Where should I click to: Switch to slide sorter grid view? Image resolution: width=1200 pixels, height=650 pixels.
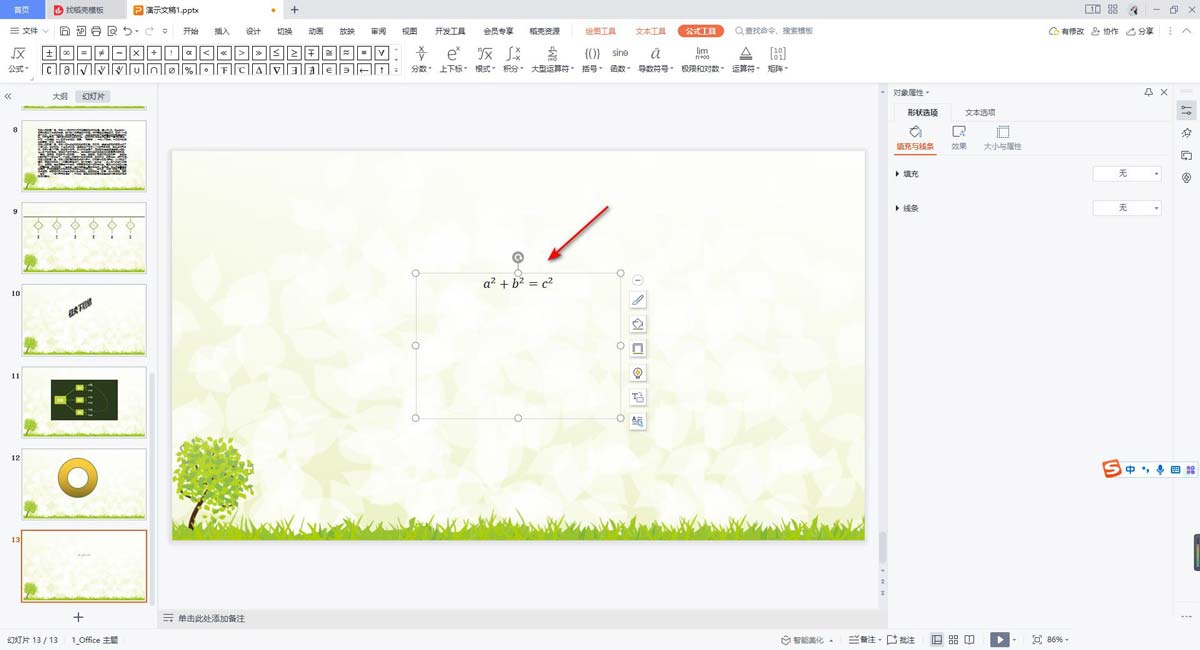click(953, 639)
